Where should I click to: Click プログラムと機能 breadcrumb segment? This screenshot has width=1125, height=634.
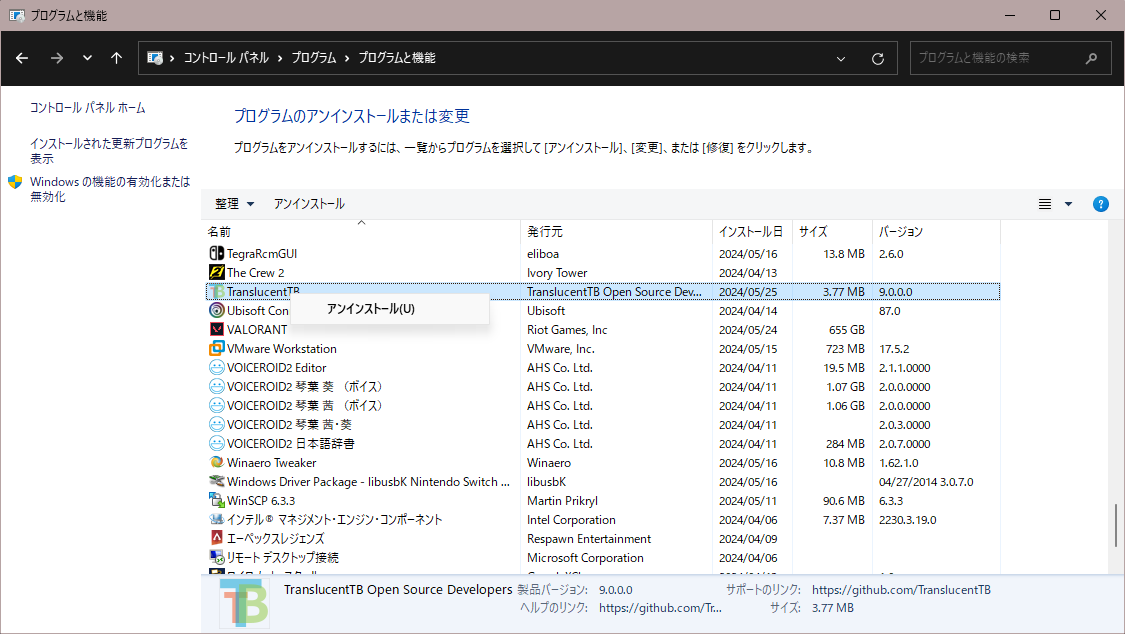point(397,58)
